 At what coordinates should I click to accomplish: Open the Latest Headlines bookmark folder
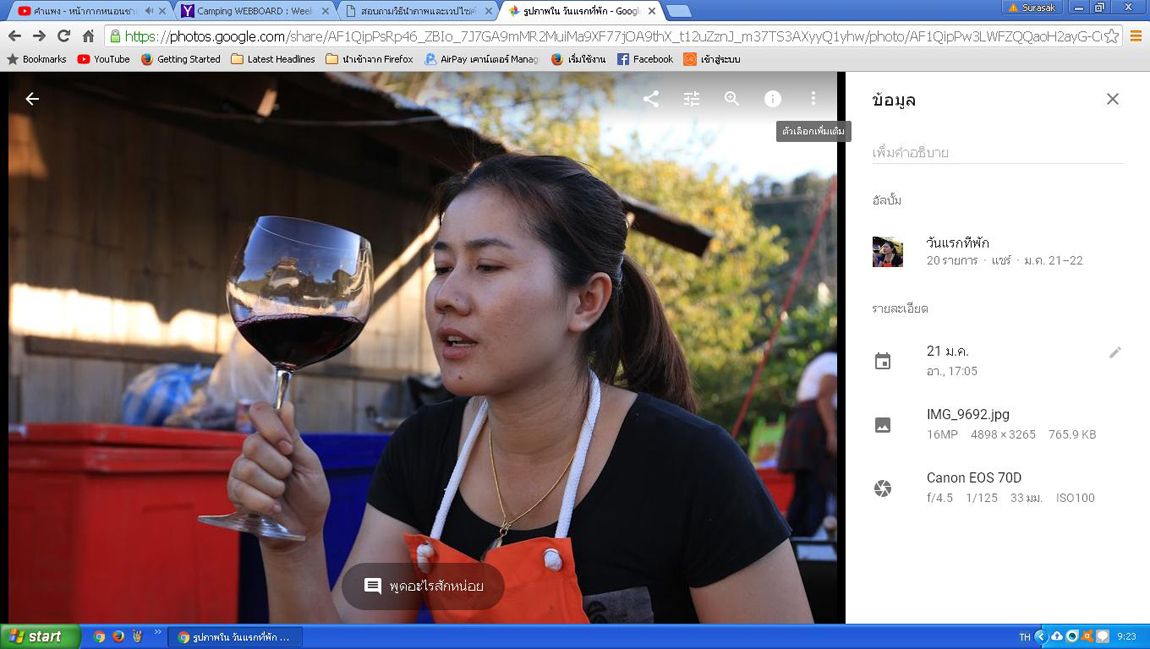273,59
